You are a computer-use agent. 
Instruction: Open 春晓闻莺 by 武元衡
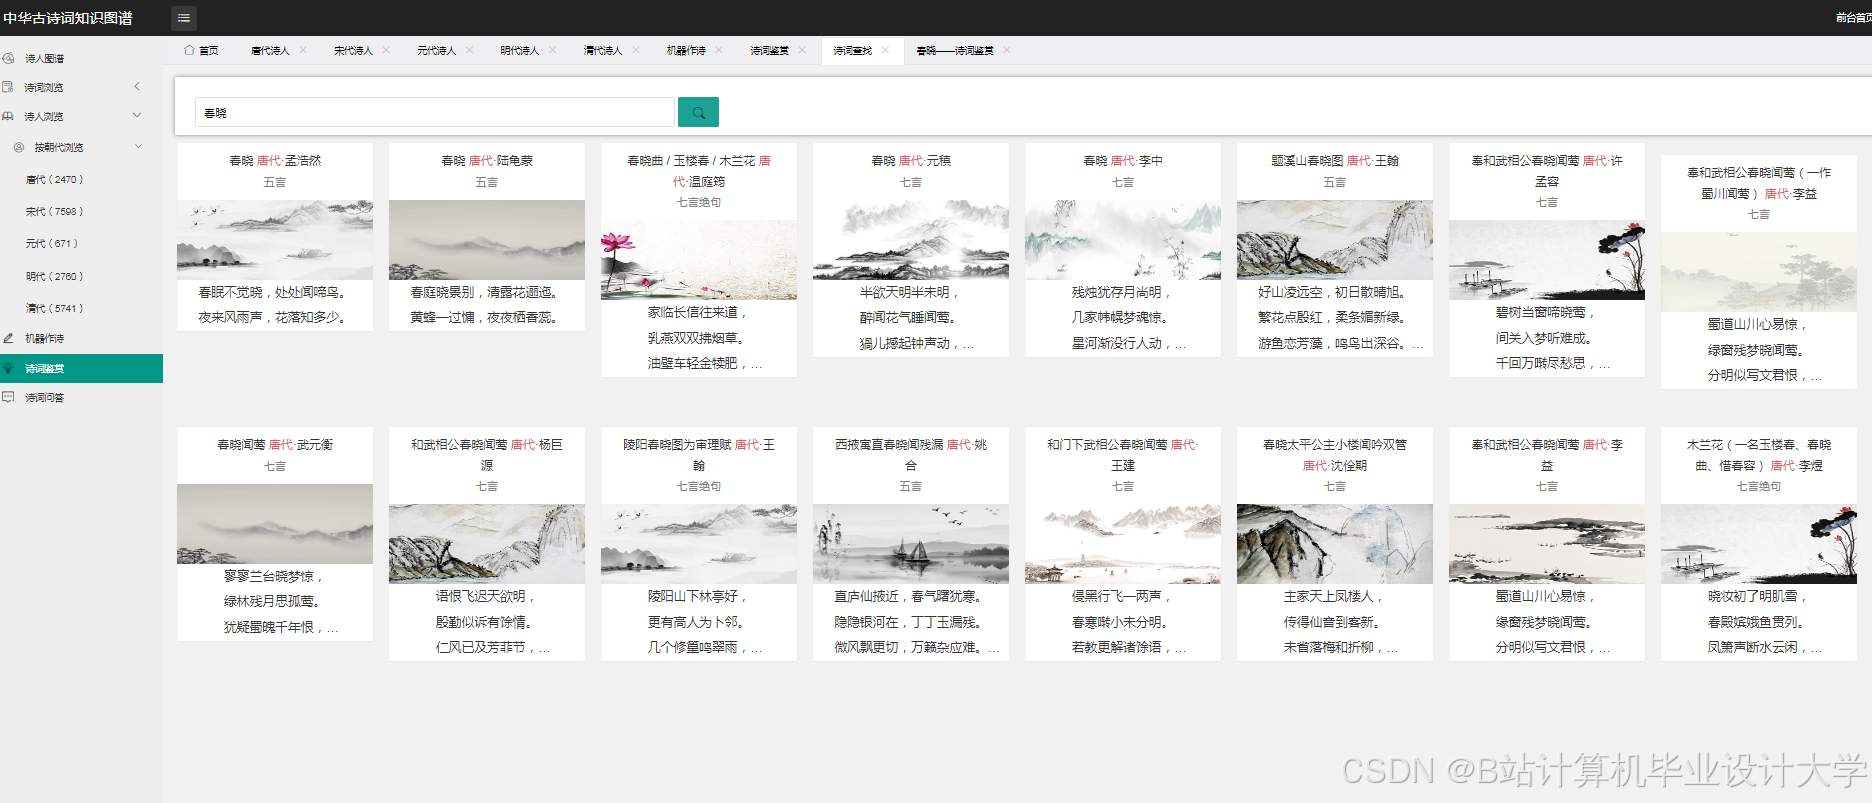tap(275, 444)
